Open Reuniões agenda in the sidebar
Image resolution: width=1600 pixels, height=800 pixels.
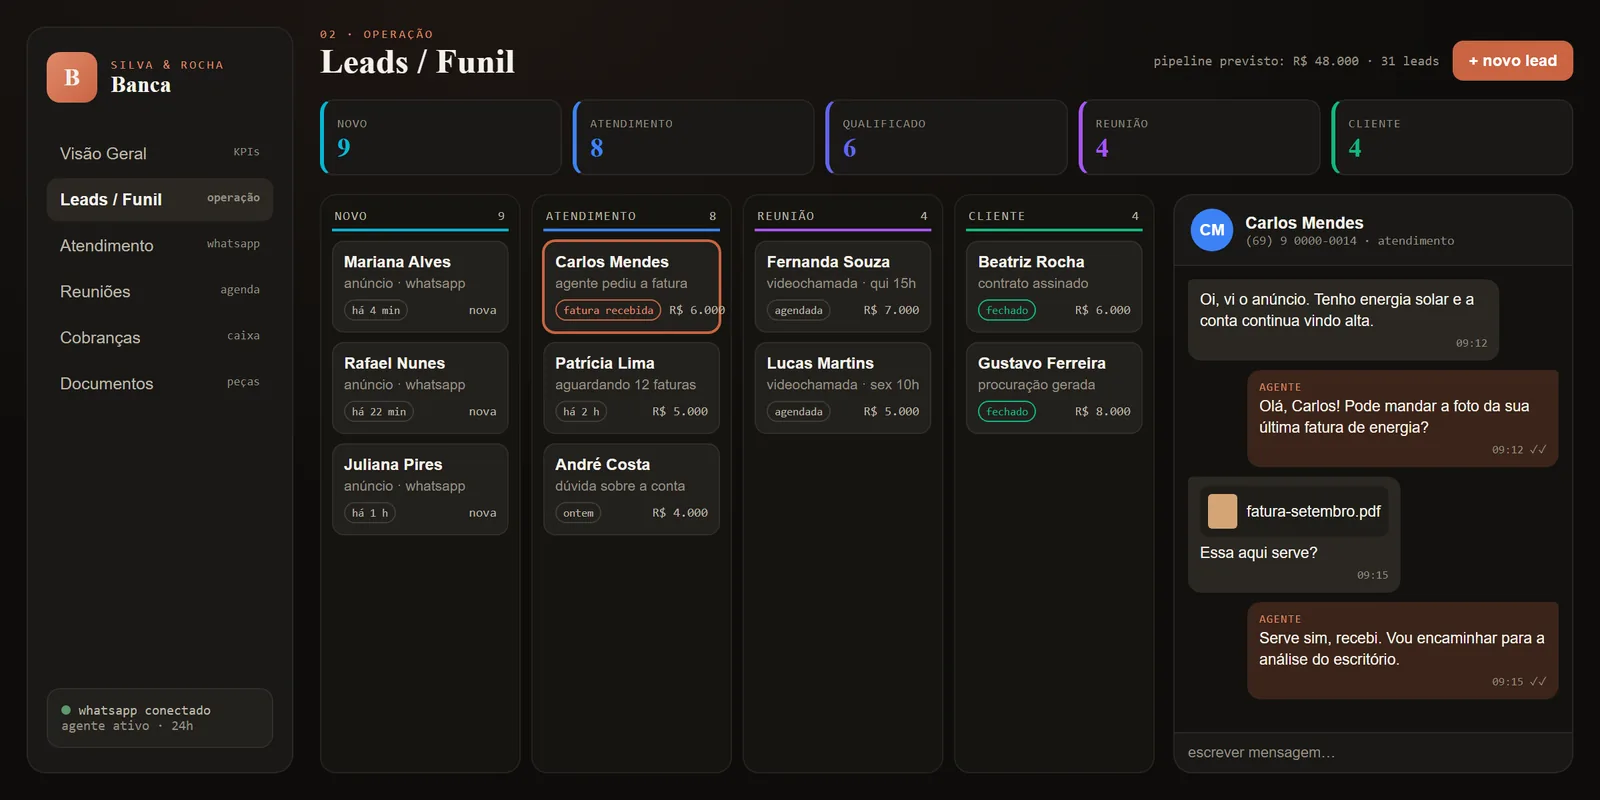tap(160, 291)
